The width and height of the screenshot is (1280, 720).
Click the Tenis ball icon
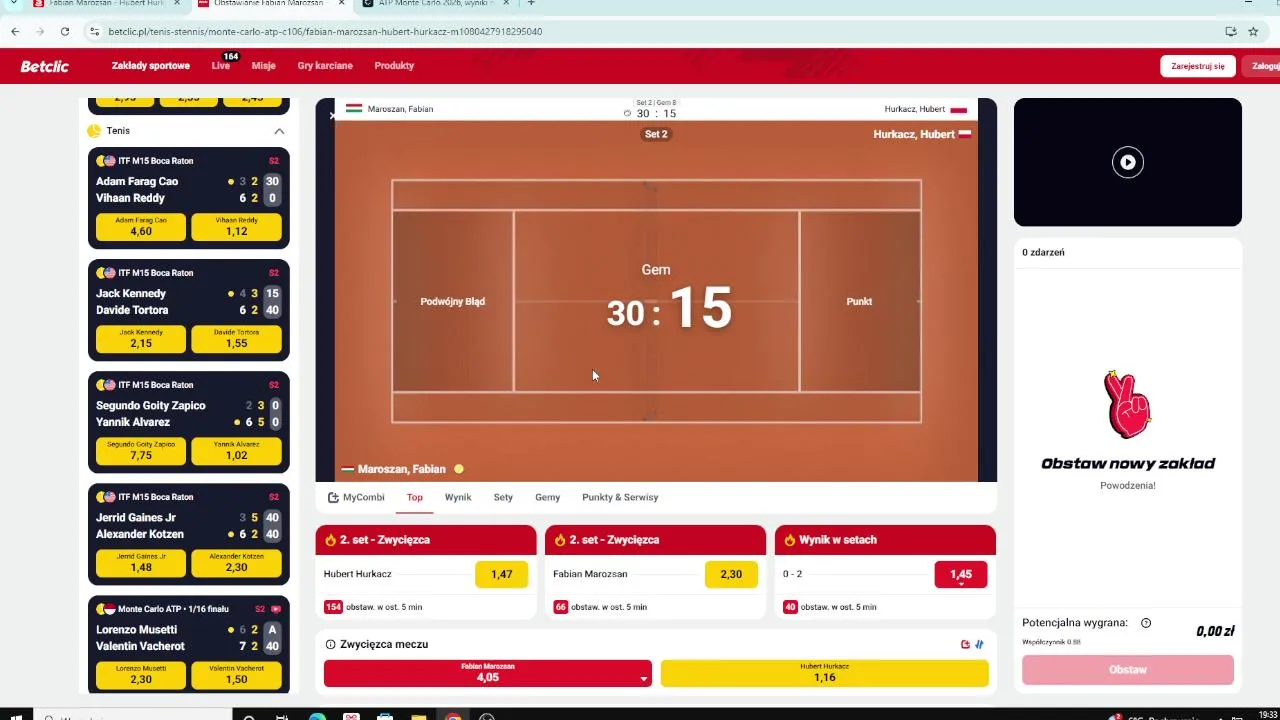click(94, 131)
